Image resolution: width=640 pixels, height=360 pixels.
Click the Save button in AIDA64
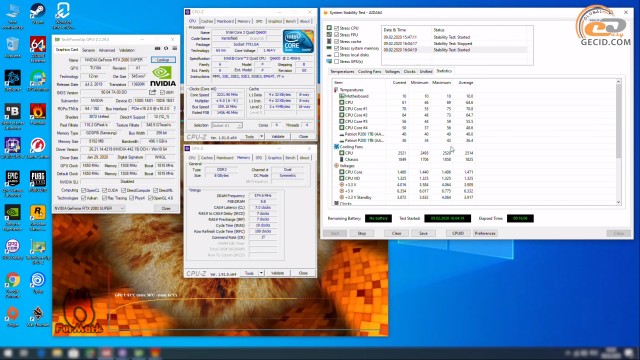click(x=423, y=233)
